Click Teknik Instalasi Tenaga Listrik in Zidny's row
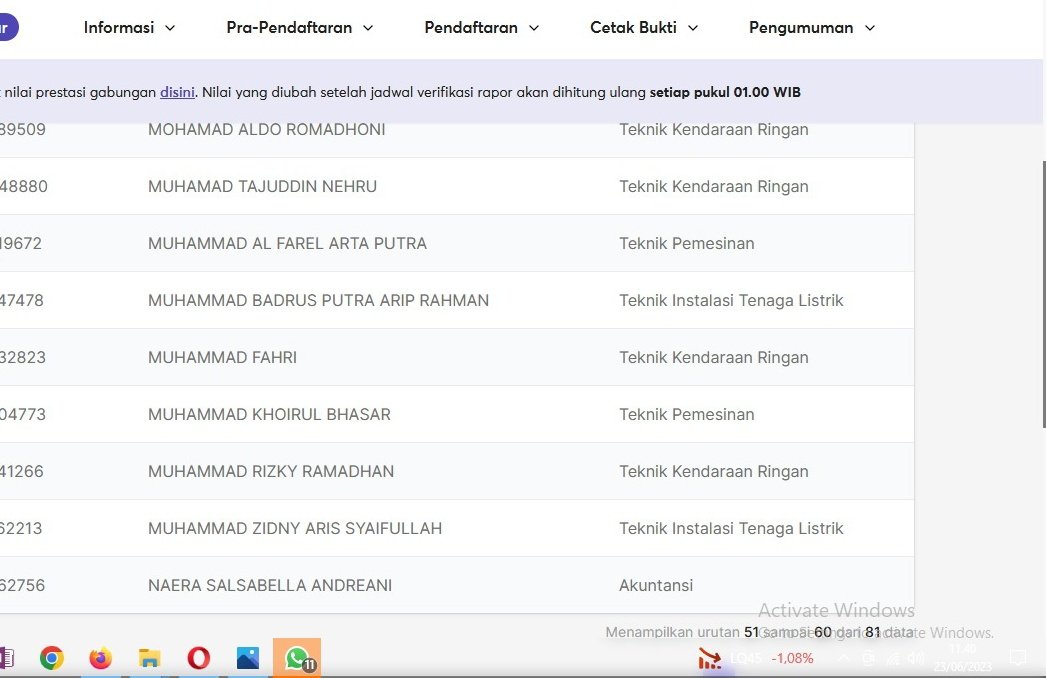 tap(731, 529)
